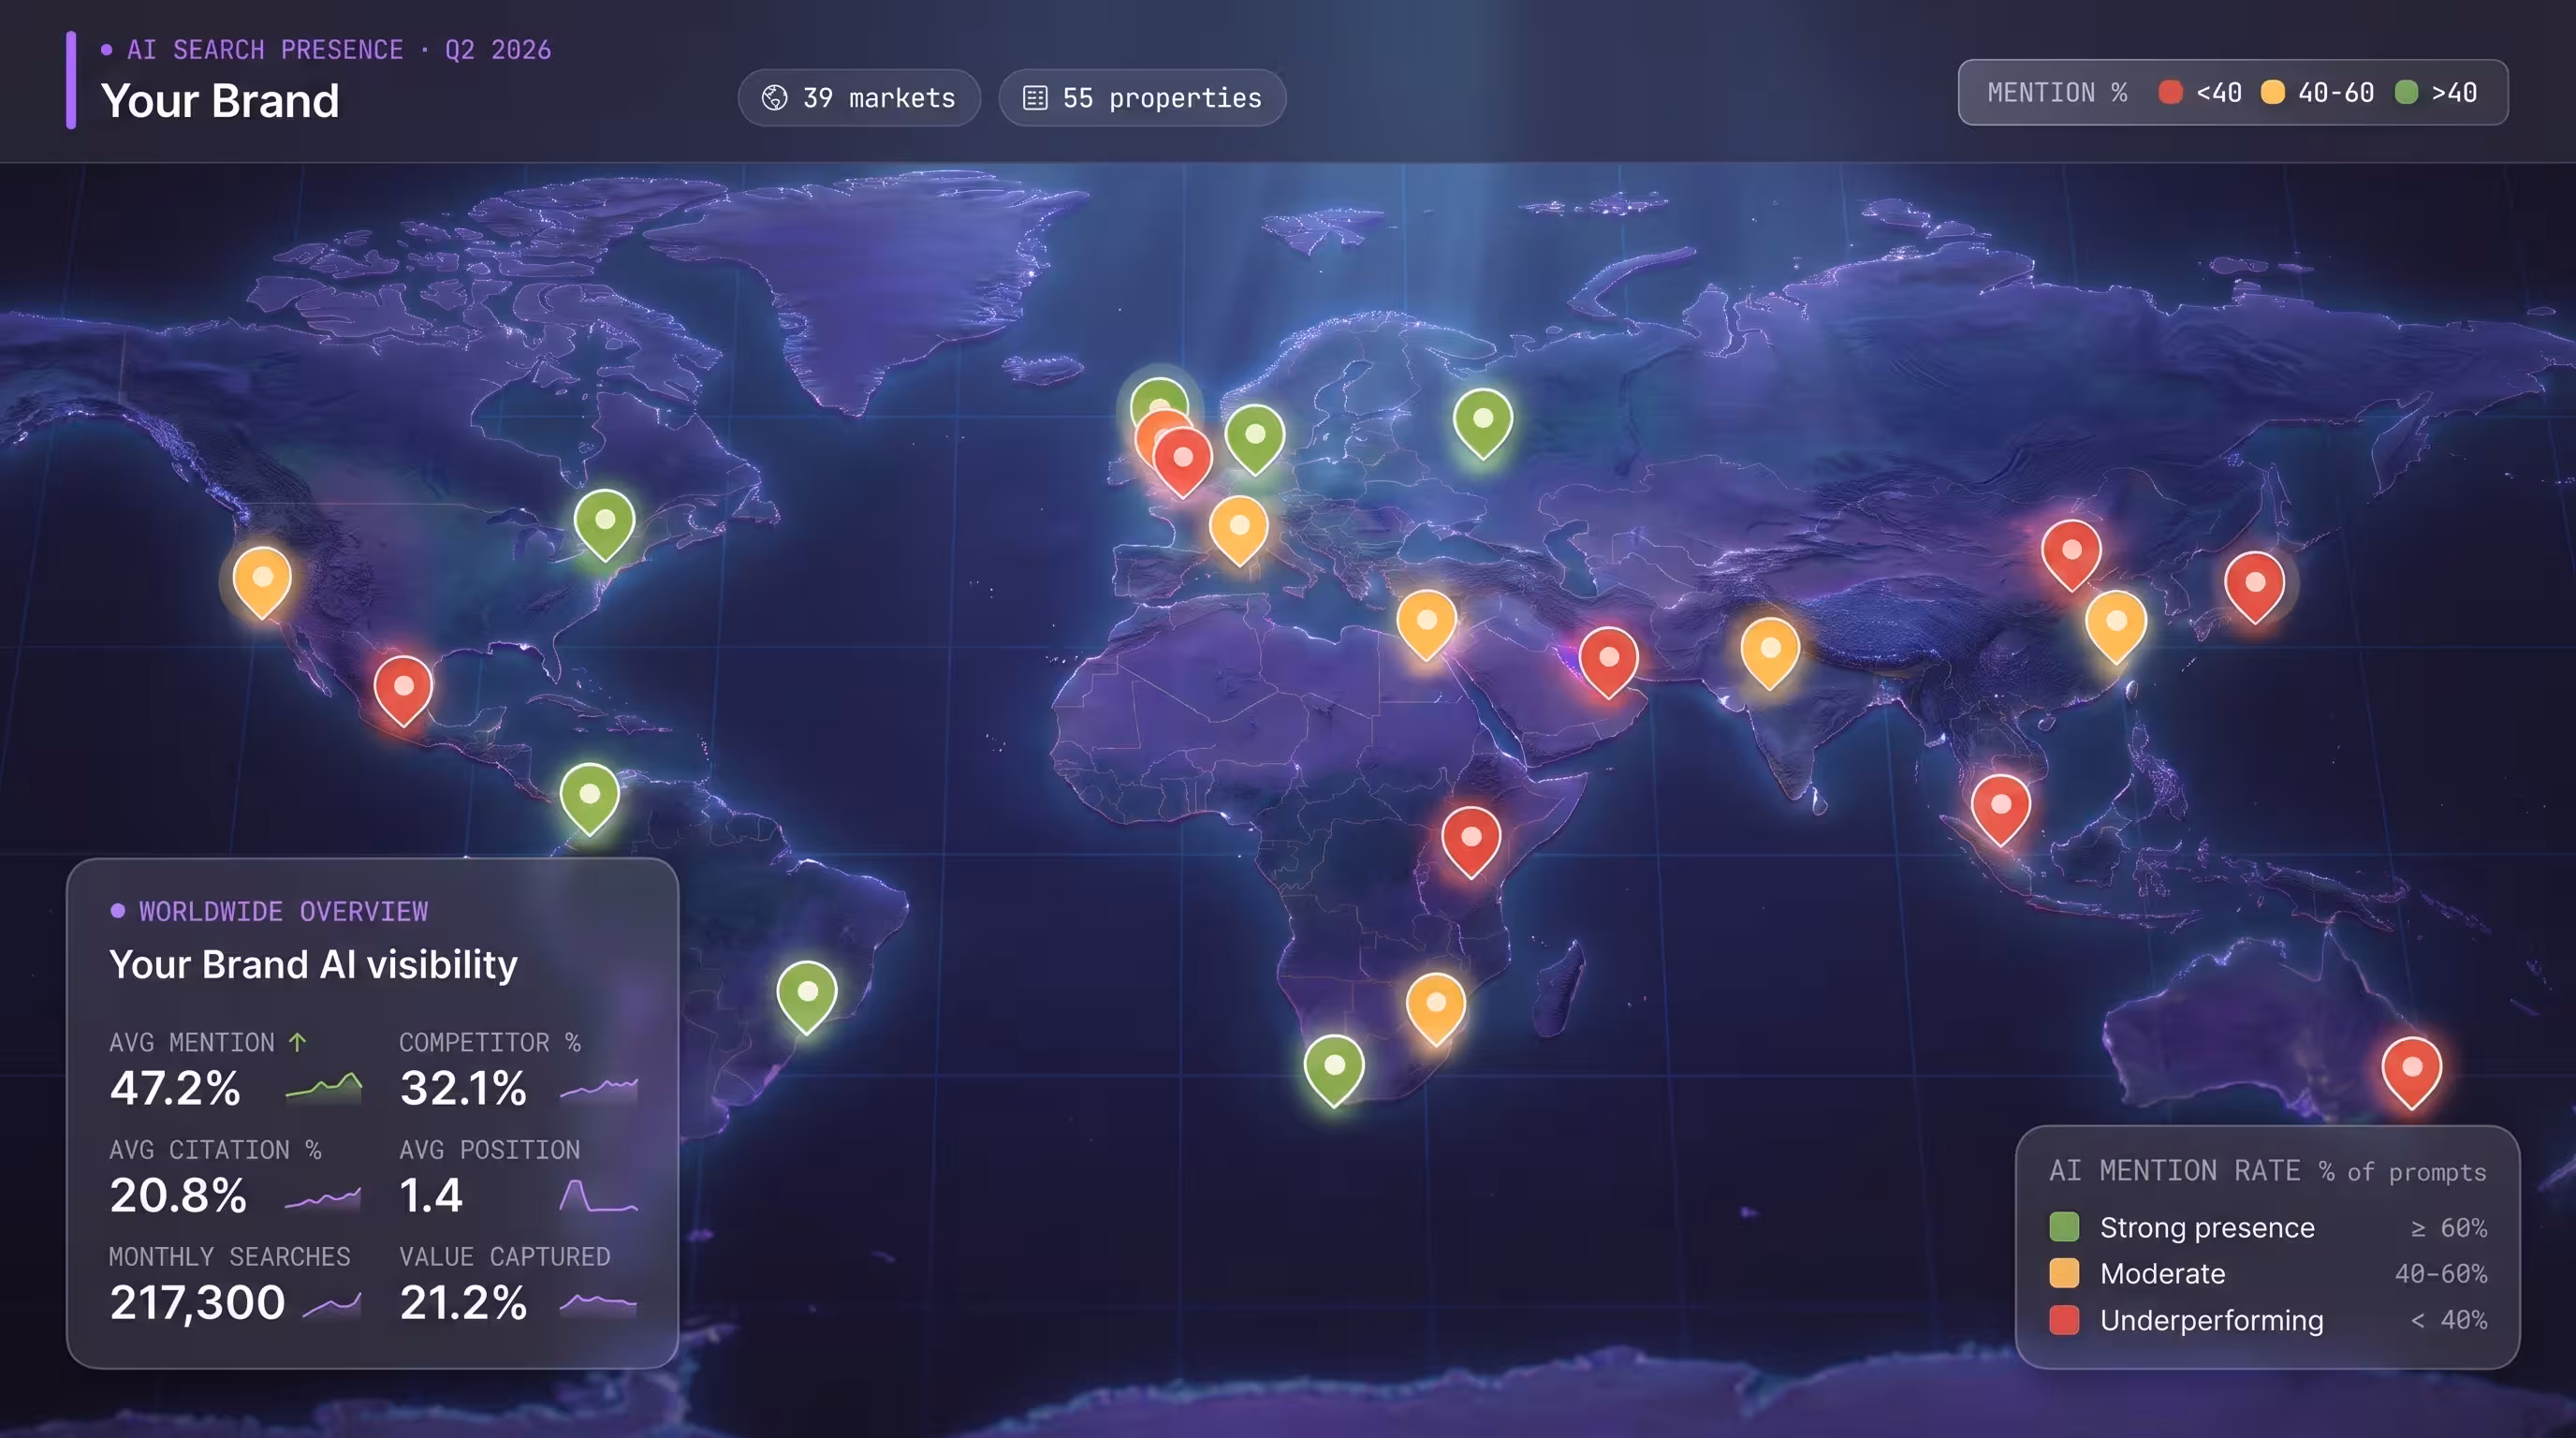Screen dimensions: 2576x1438
Task: Select the green pin over the Netherlands
Action: [1255, 439]
